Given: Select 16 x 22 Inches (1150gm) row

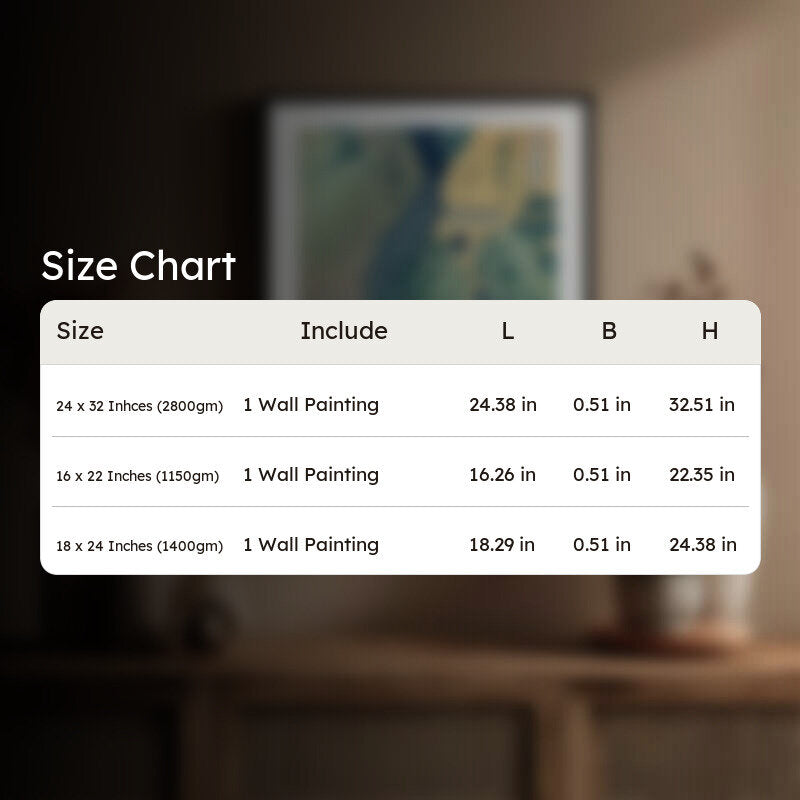Looking at the screenshot, I should [x=400, y=472].
